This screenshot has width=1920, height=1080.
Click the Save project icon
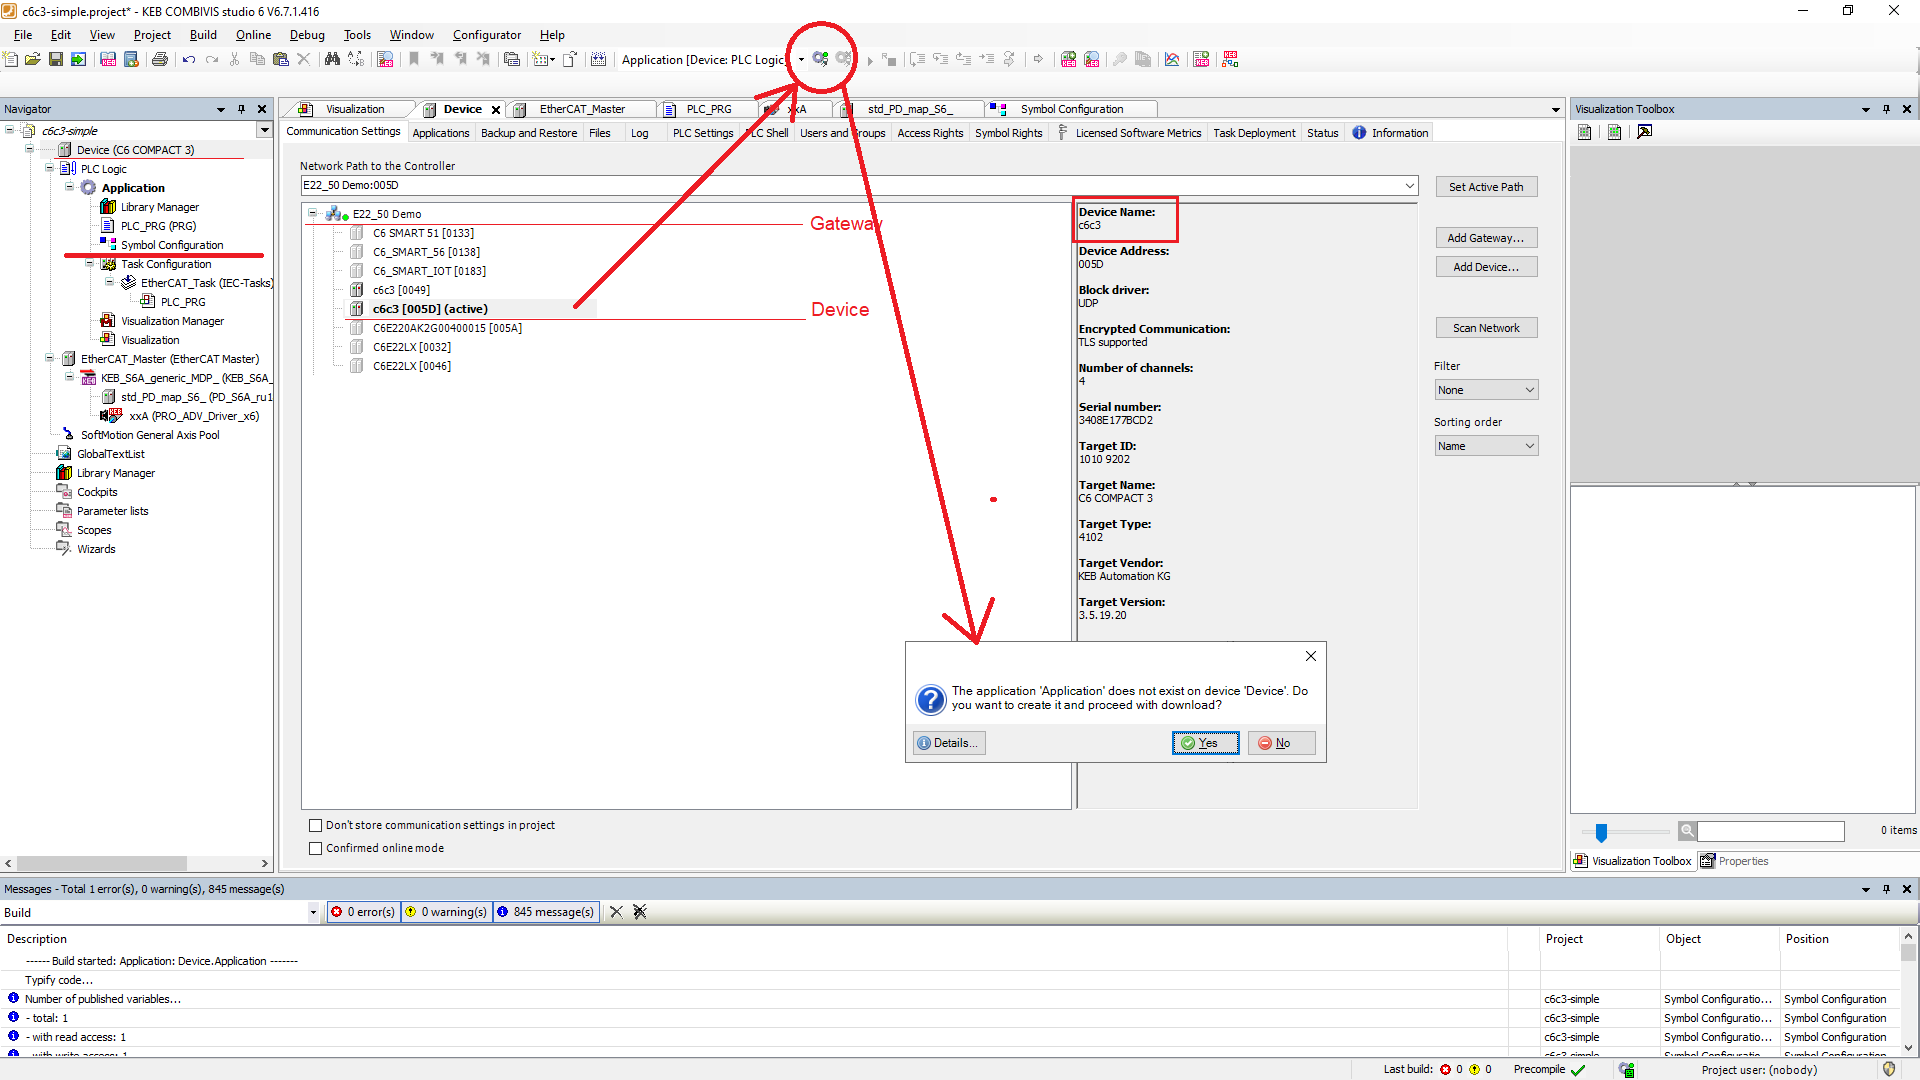(56, 59)
